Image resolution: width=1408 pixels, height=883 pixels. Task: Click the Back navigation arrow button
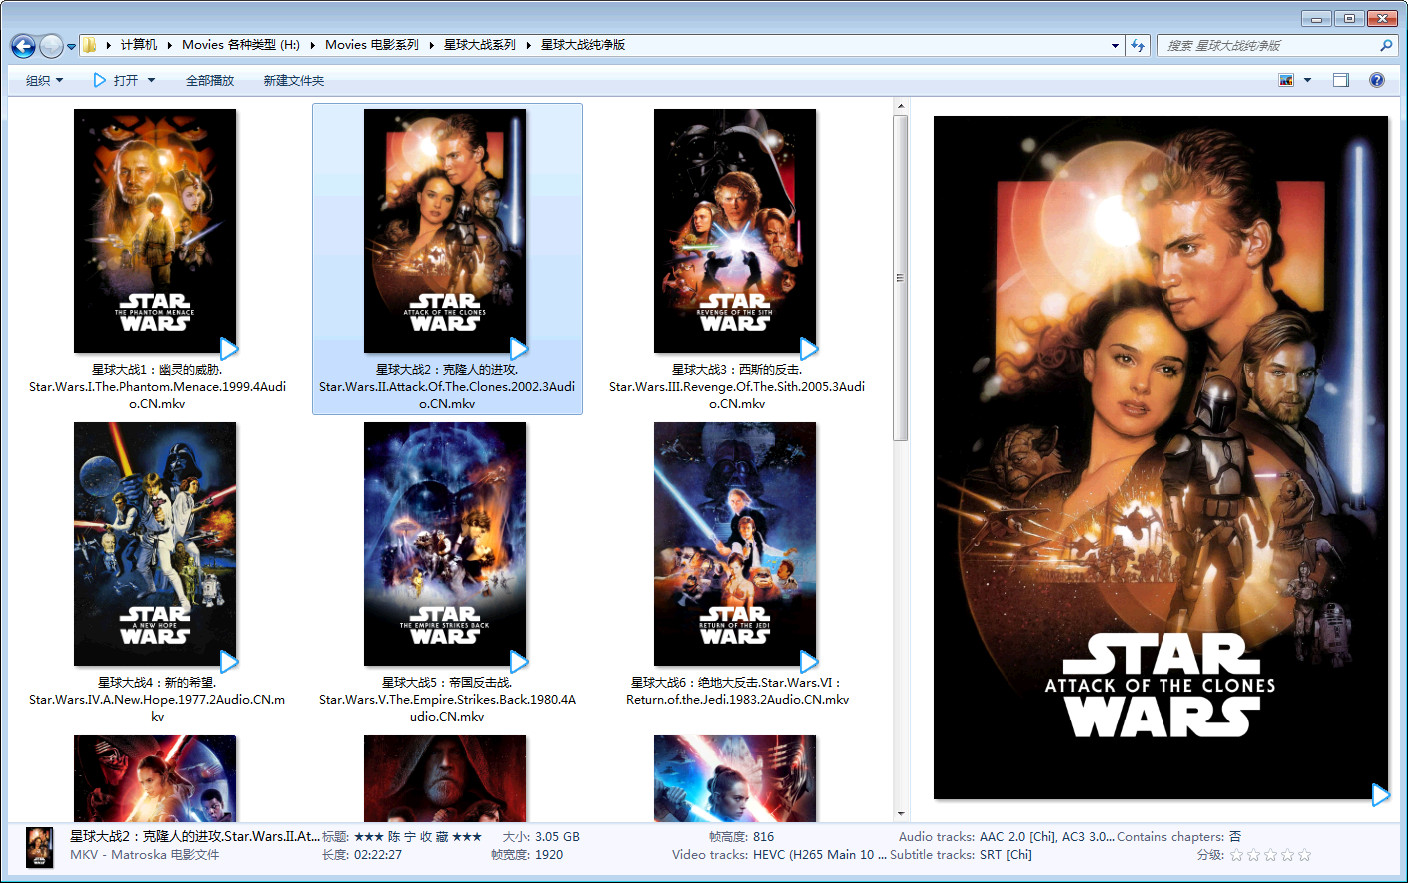click(23, 46)
